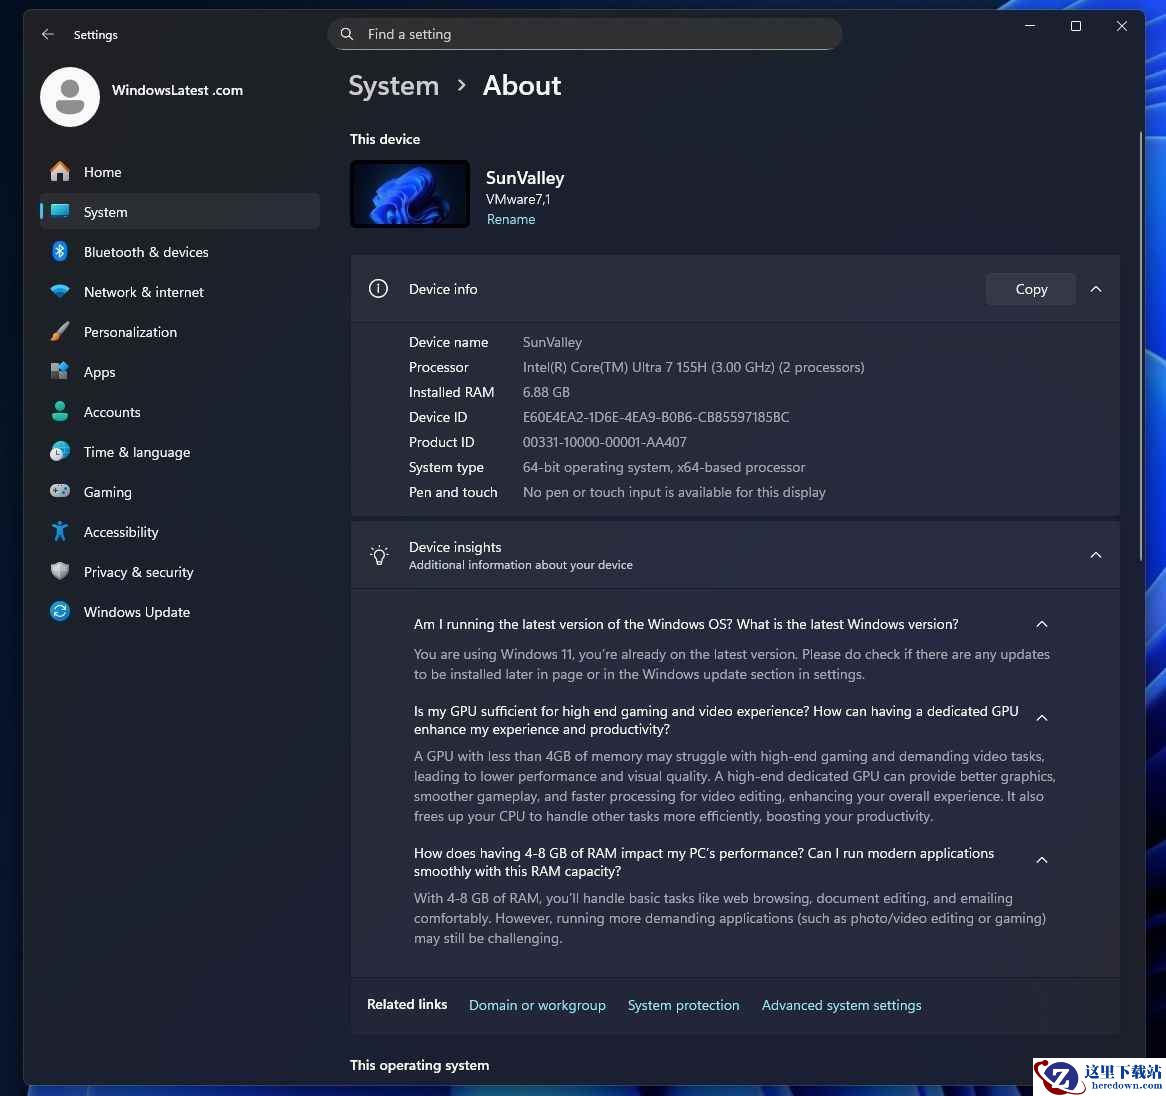This screenshot has height=1096, width=1166.
Task: Copy the device info
Action: [x=1031, y=289]
